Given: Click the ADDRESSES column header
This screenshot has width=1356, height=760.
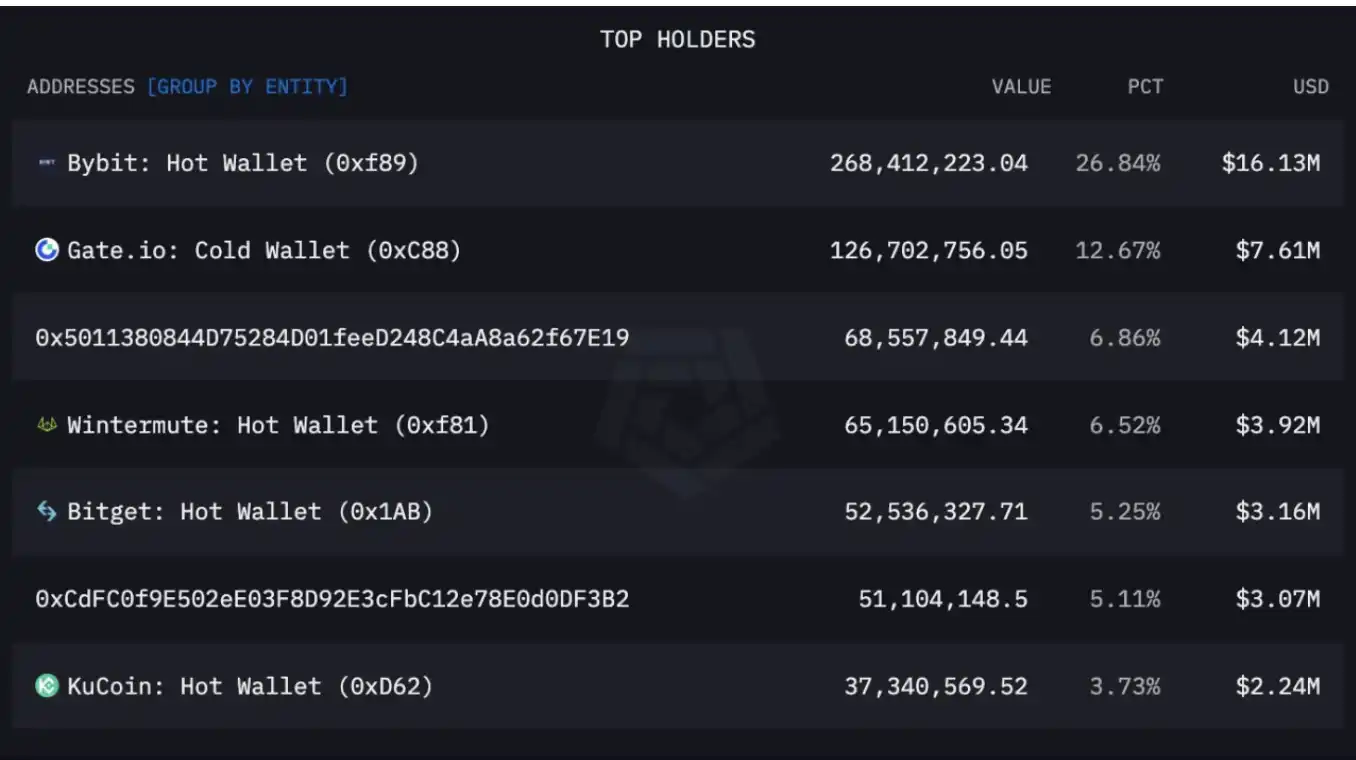Looking at the screenshot, I should 81,87.
